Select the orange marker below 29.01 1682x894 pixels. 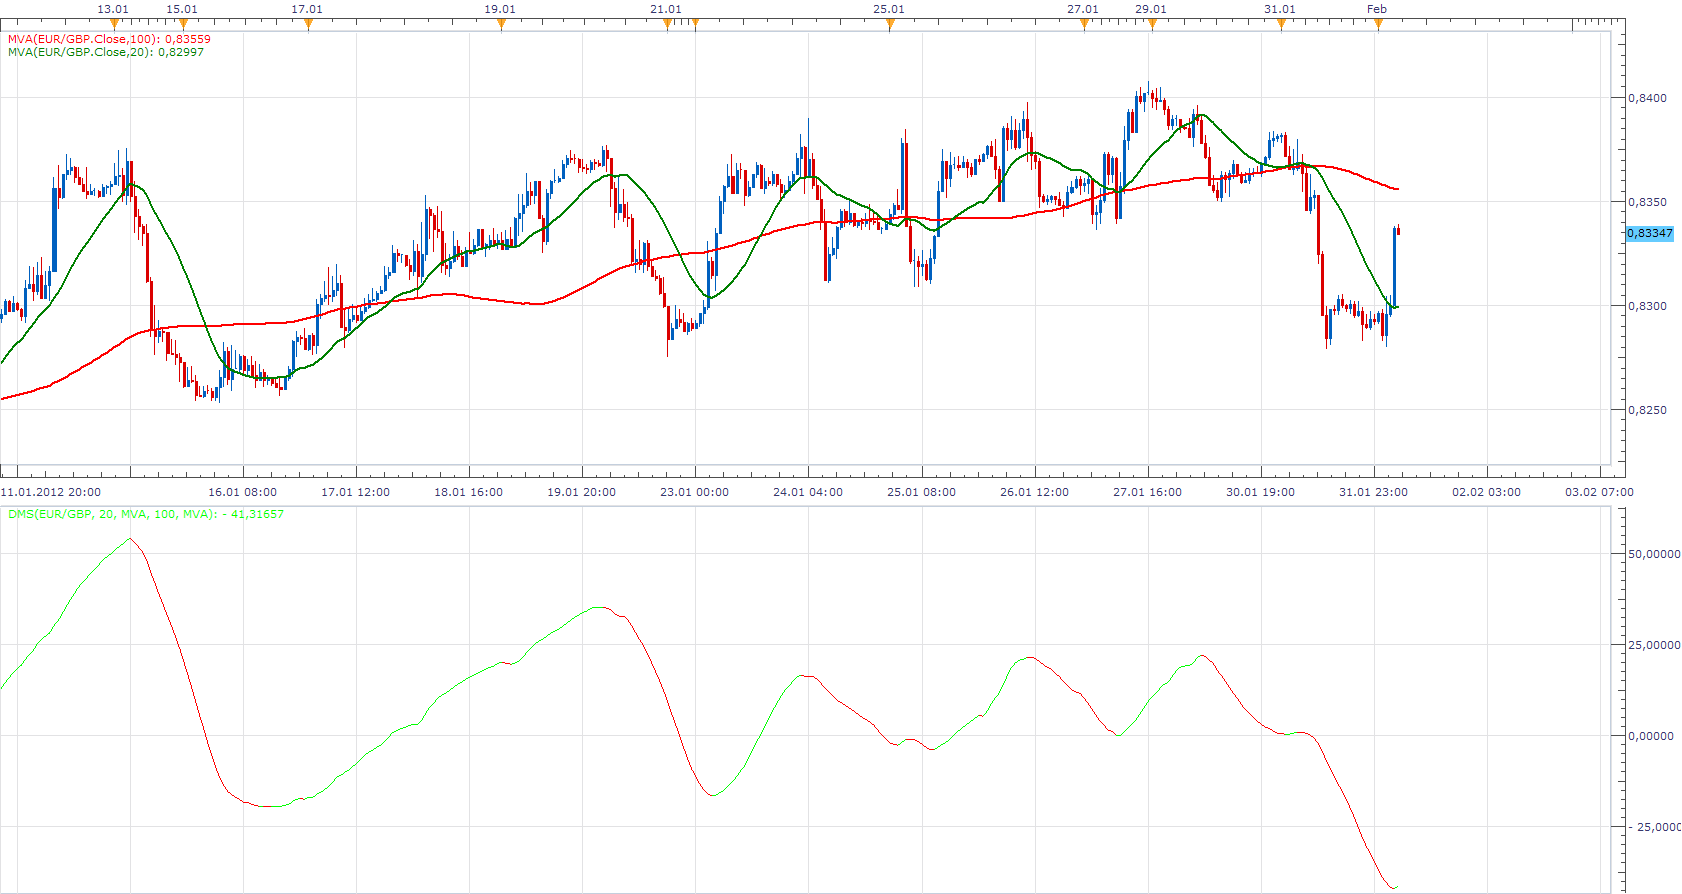pos(1152,25)
